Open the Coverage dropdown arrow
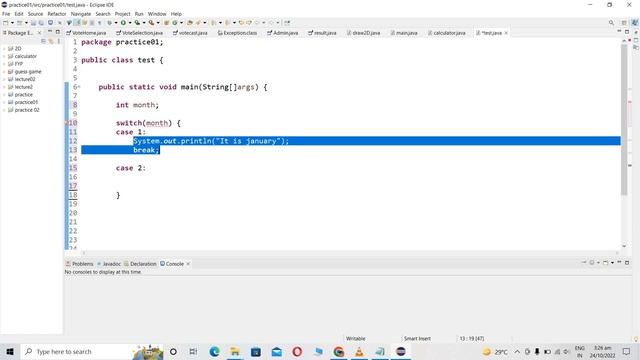 pos(144,22)
